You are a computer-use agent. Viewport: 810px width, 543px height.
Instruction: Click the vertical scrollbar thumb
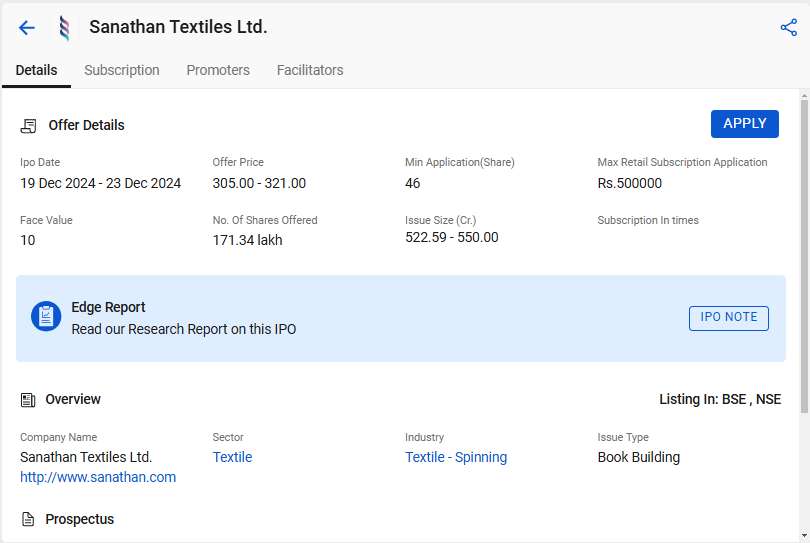(x=804, y=256)
